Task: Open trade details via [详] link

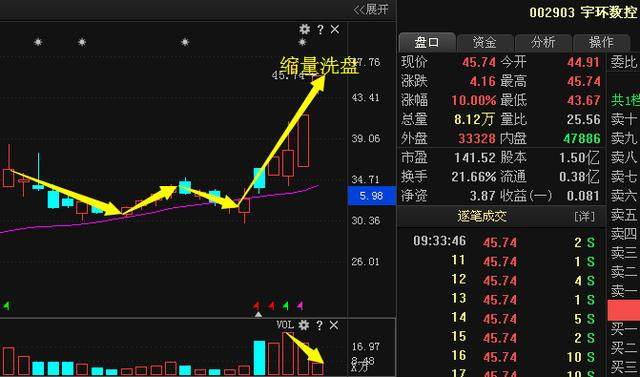Action: [584, 216]
